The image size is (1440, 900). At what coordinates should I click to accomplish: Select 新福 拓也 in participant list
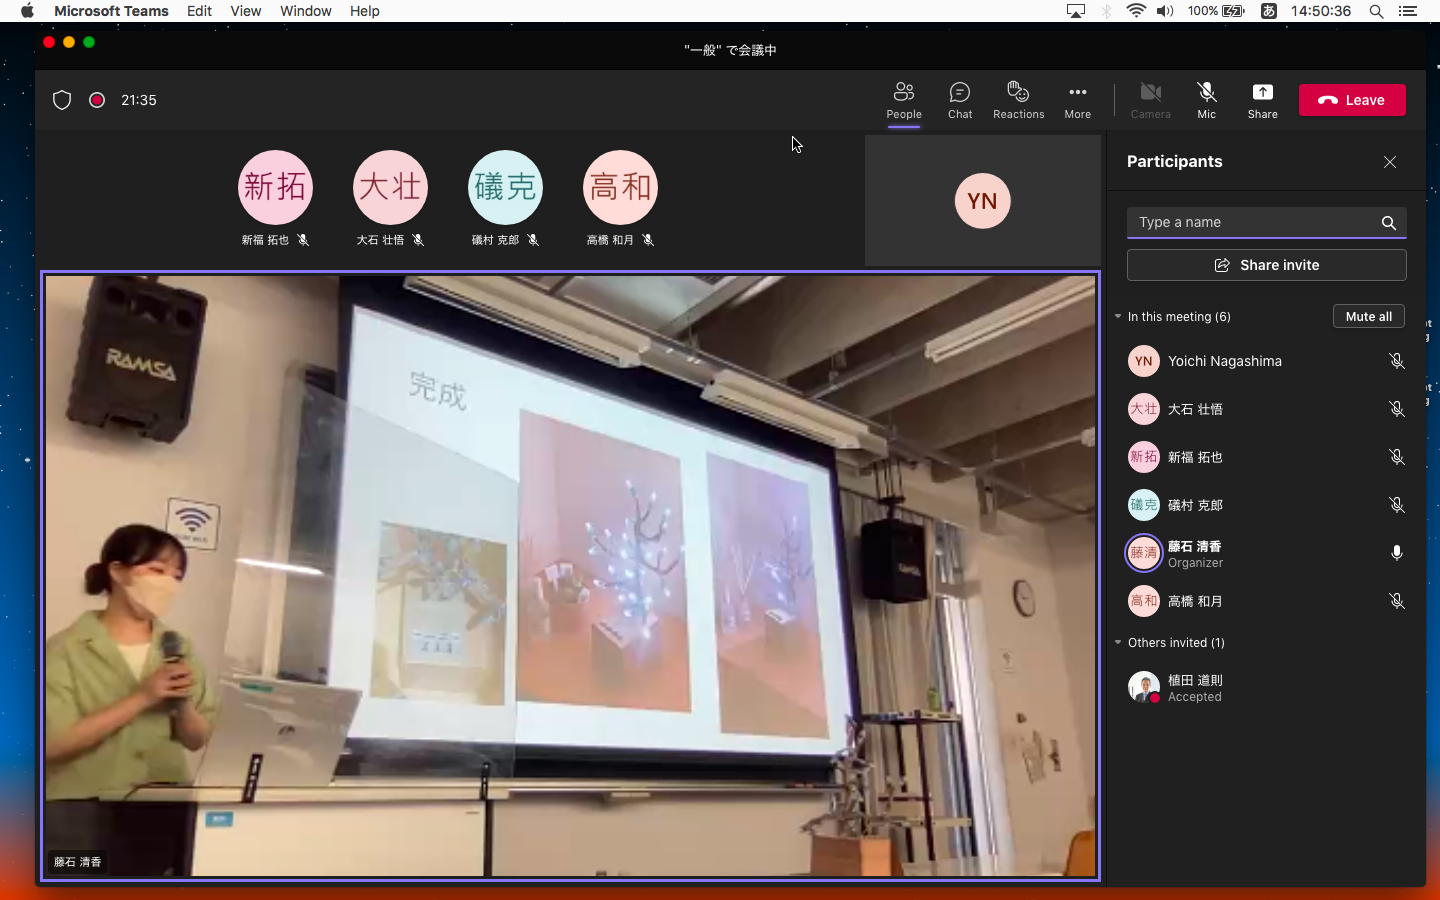click(1266, 457)
